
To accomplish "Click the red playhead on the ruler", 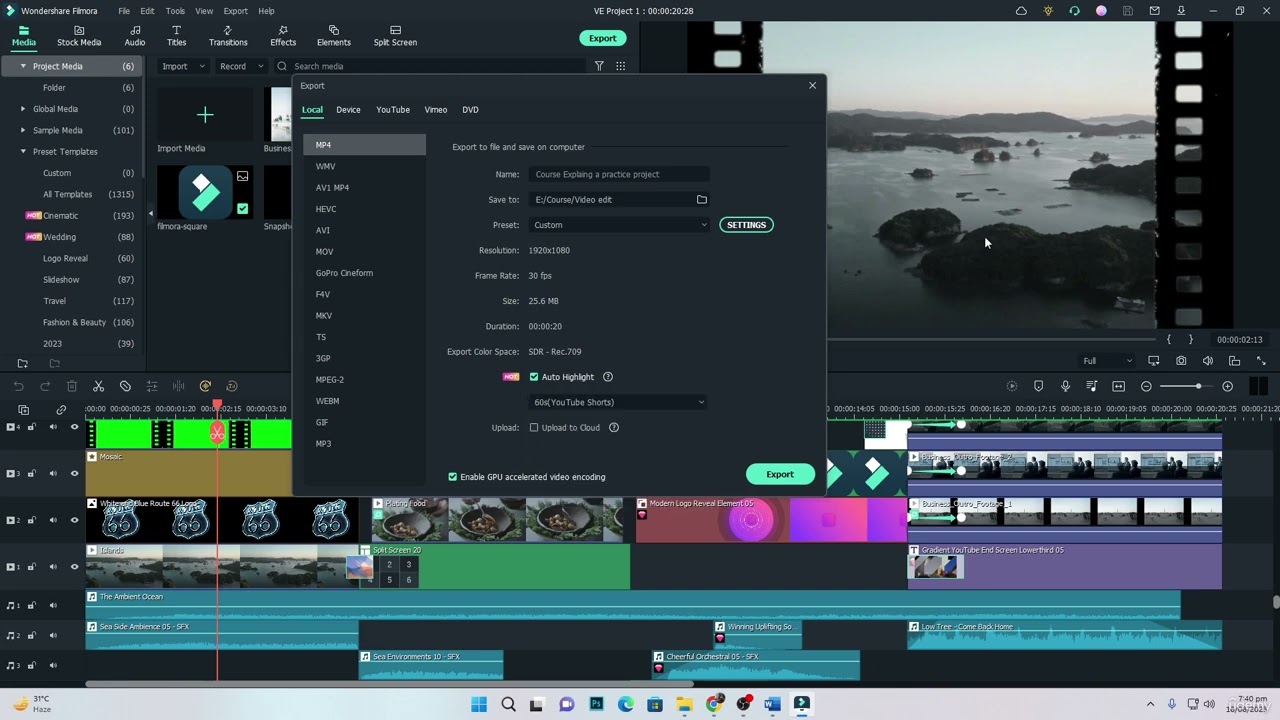I will 217,405.
